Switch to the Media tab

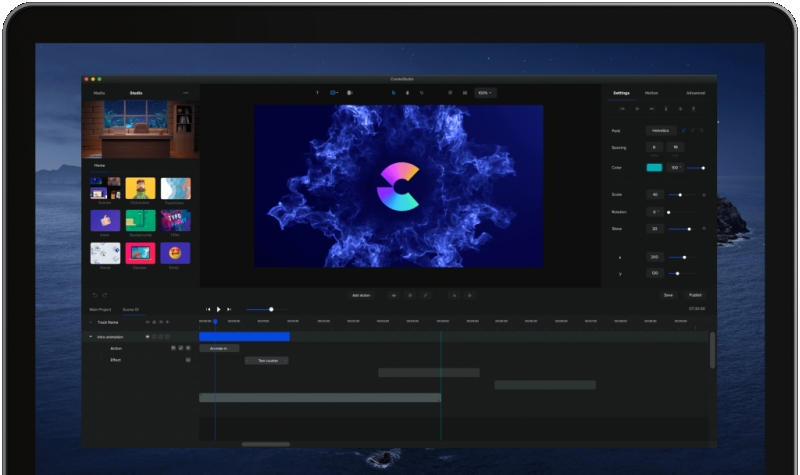tap(99, 93)
